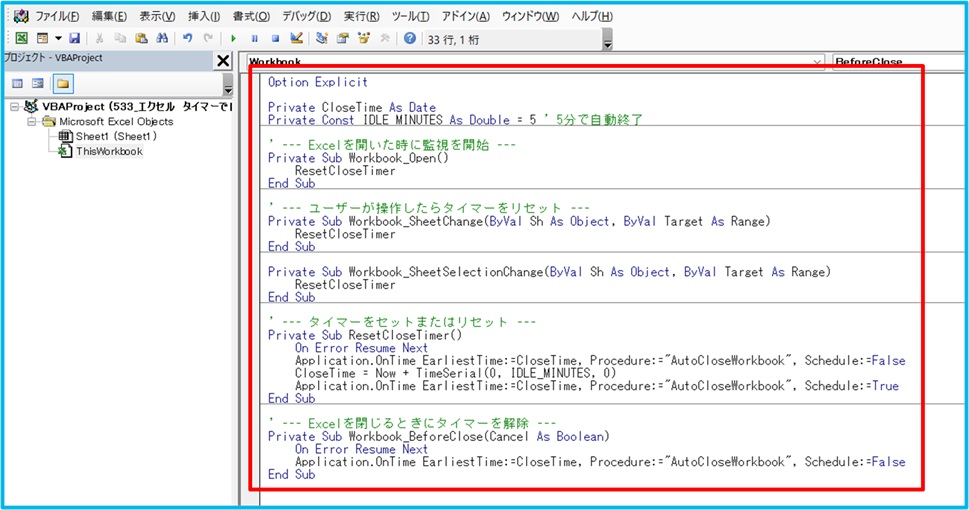Collapse the VBAProject tree node
Image resolution: width=969 pixels, height=510 pixels.
pos(14,106)
